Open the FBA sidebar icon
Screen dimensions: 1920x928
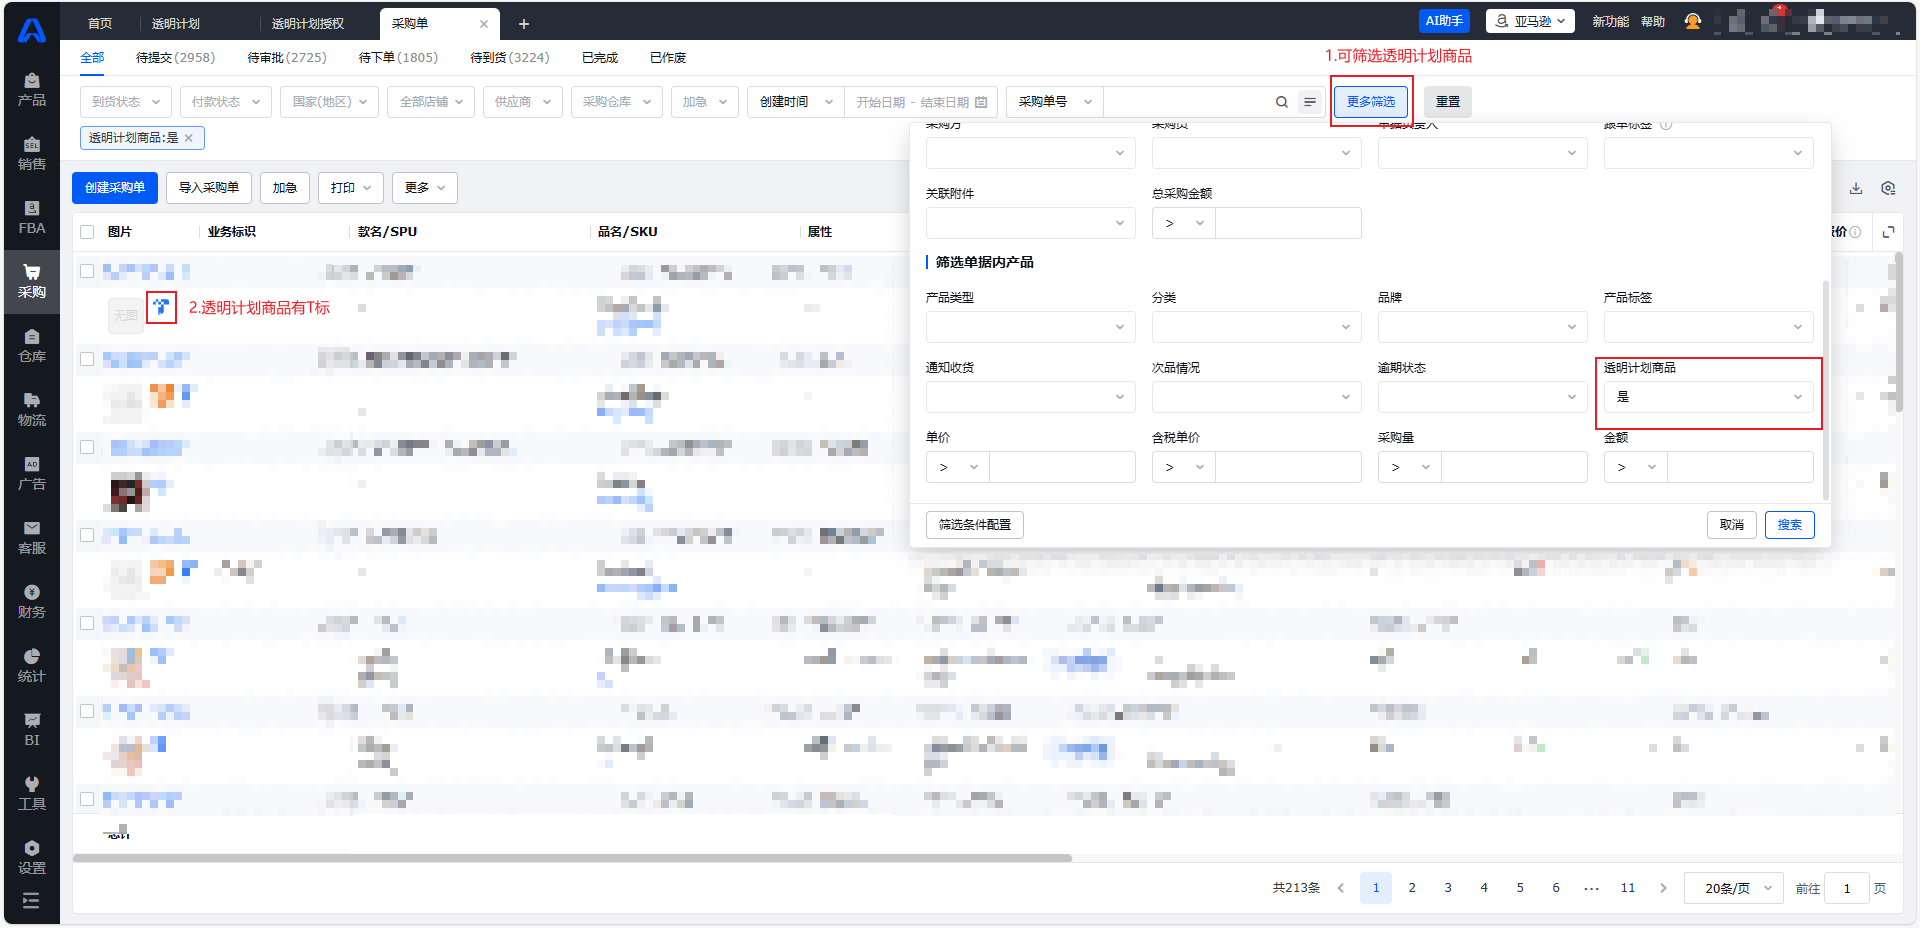point(31,217)
